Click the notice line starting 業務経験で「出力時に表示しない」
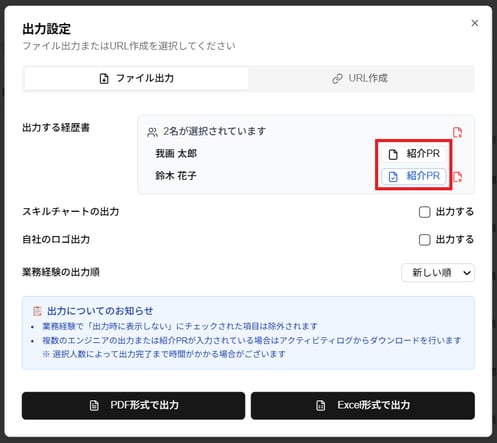497x443 pixels. tap(180, 326)
